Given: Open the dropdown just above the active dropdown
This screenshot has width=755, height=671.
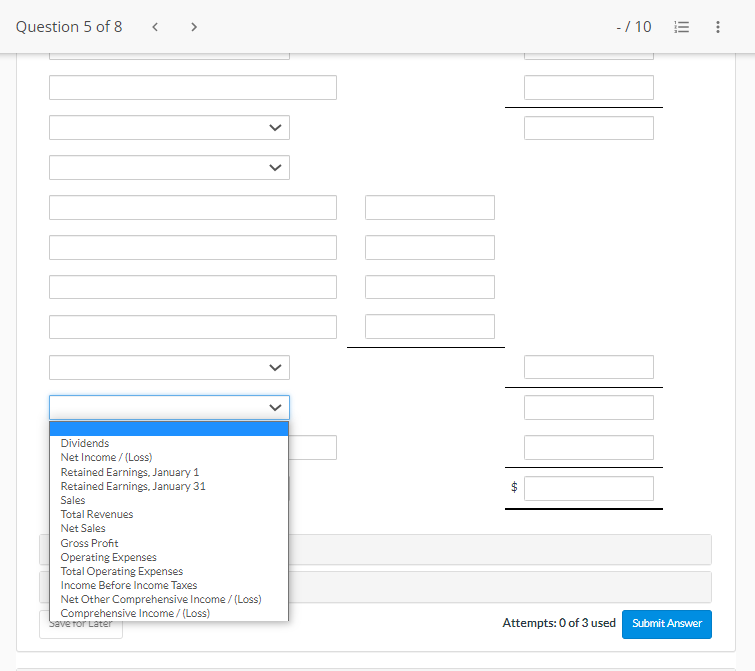Looking at the screenshot, I should pos(169,367).
